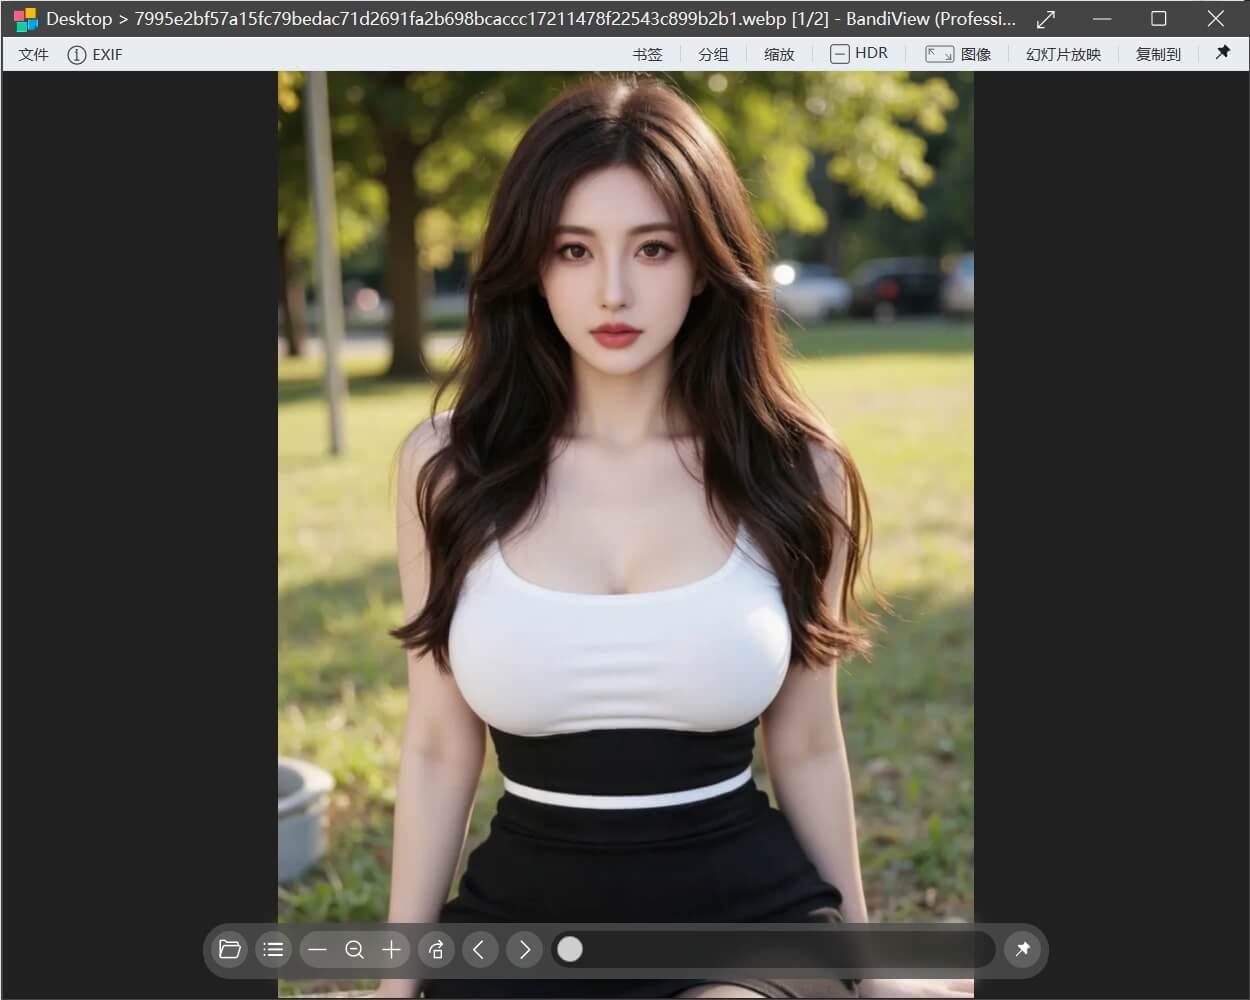This screenshot has height=1000, width=1250.
Task: Rotate image with rotate icon
Action: (x=436, y=949)
